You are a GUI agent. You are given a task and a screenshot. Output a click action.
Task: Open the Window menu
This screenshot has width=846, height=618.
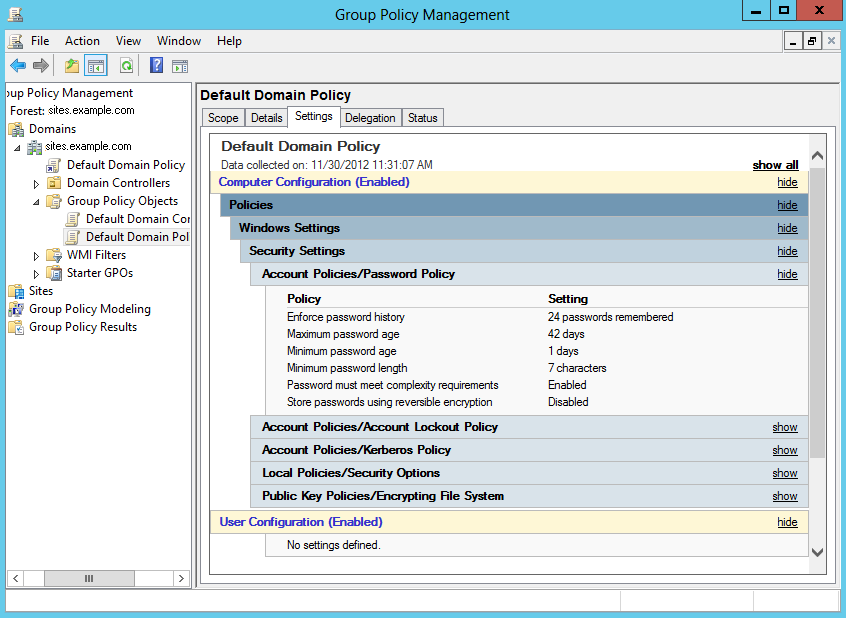[179, 41]
